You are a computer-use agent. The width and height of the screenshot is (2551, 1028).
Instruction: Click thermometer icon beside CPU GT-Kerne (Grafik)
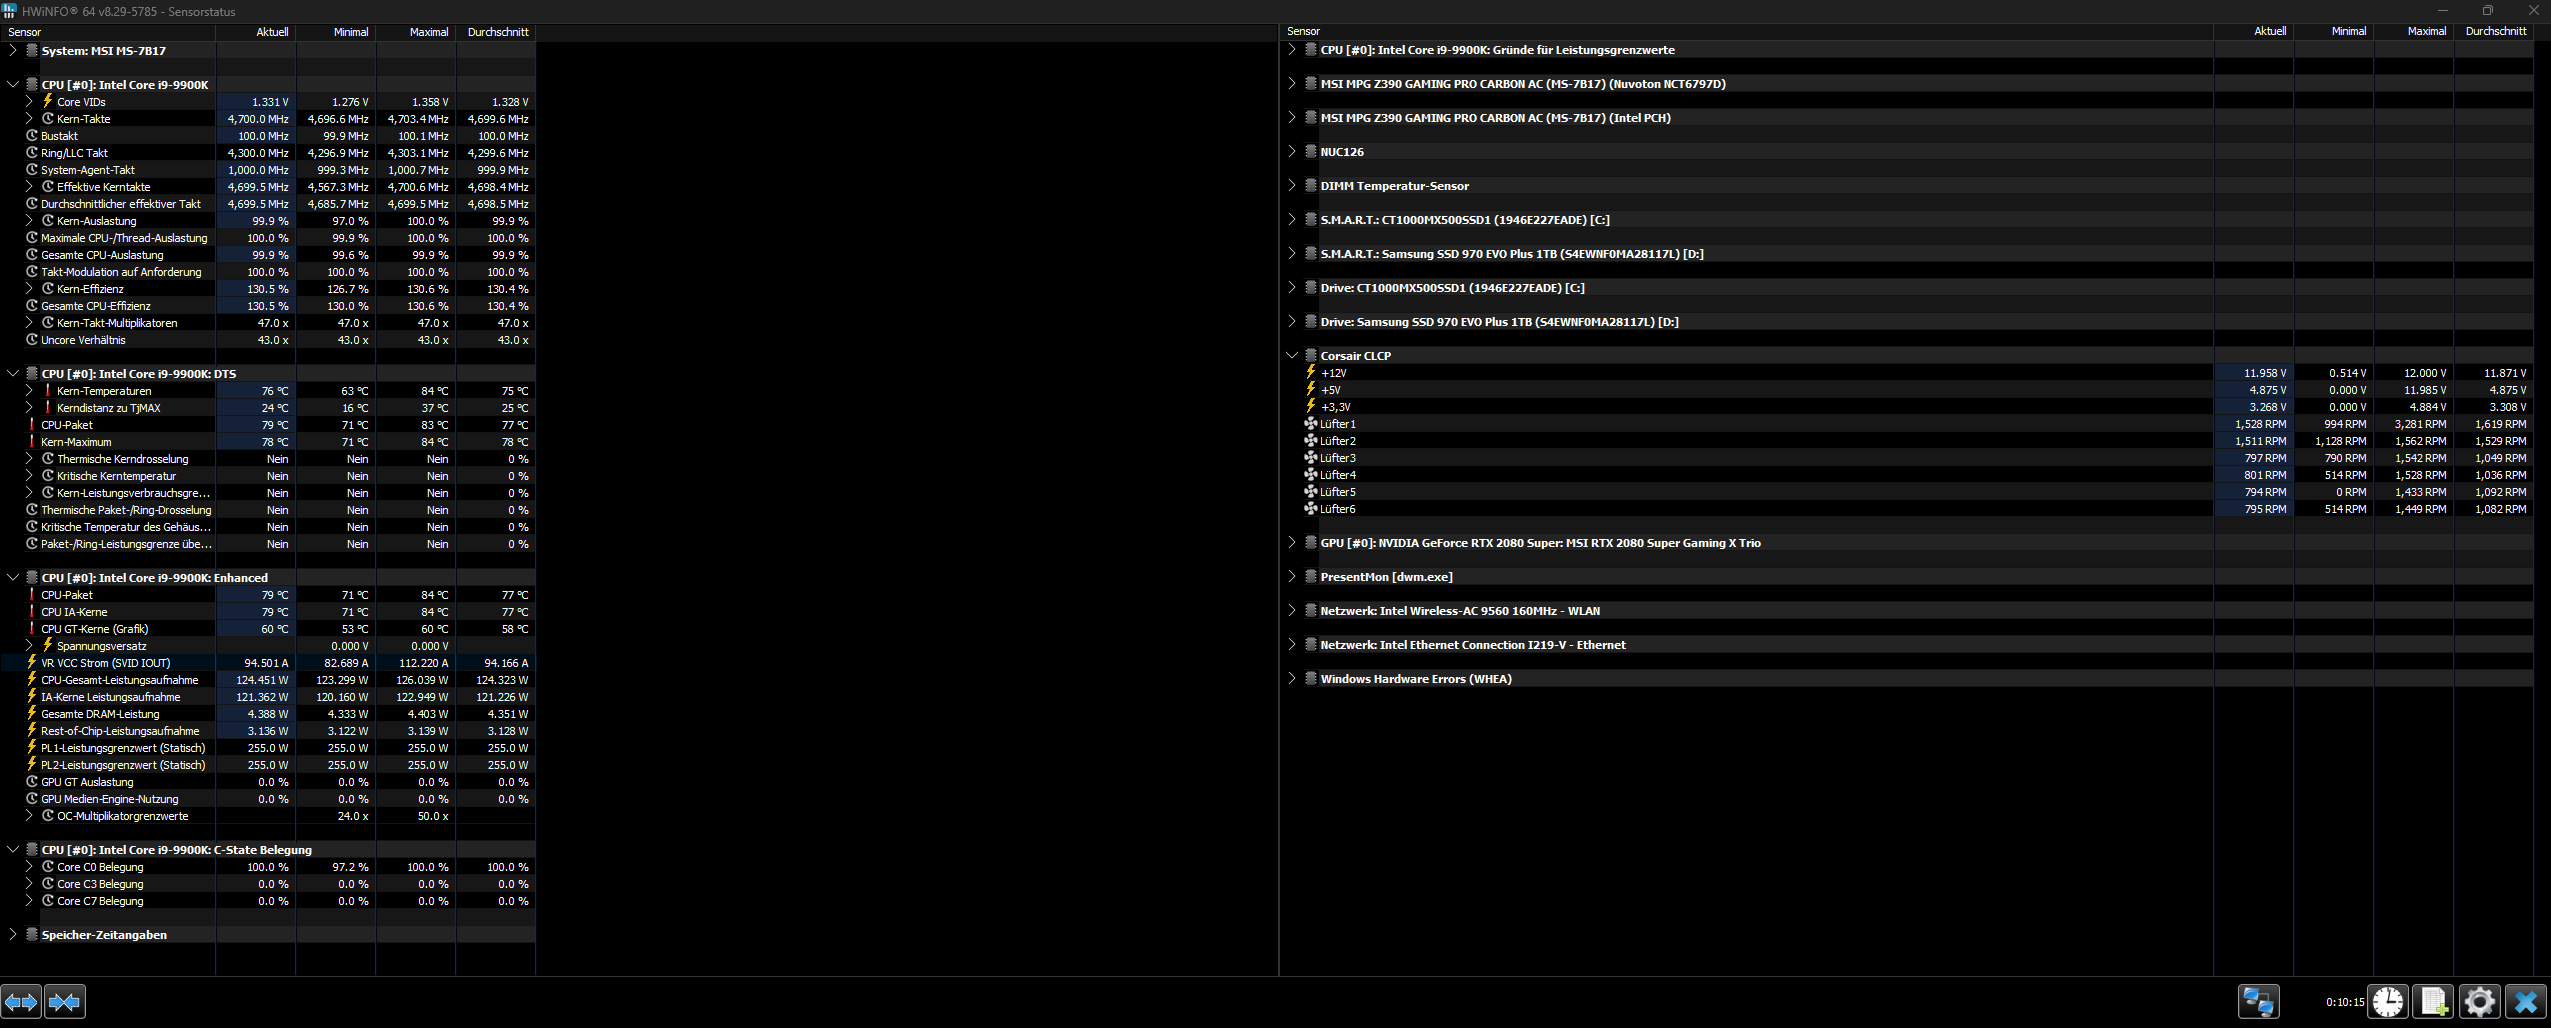[x=32, y=628]
